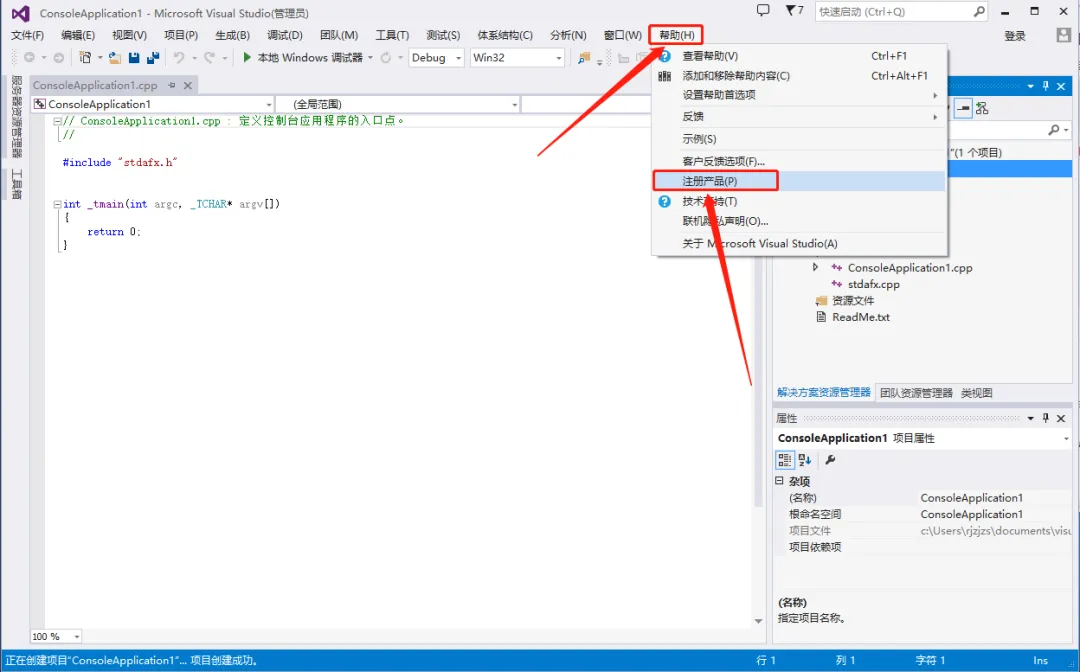Screen dimensions: 1080x672
Task: Open the 调试(D) menu
Action: click(x=285, y=35)
